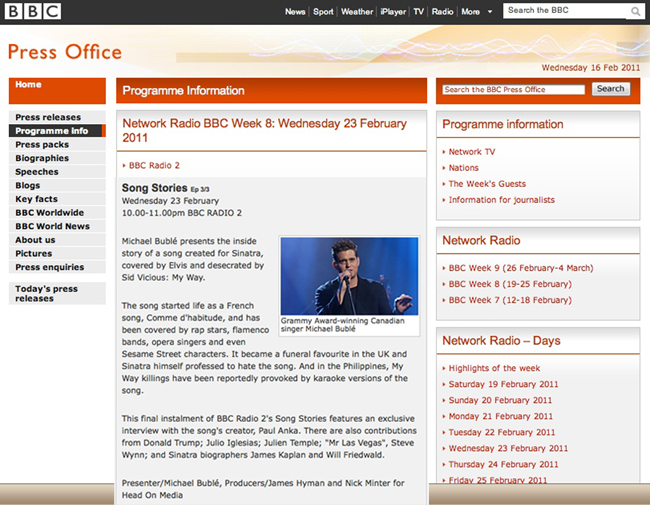
Task: Expand the More dropdown arrow
Action: (490, 12)
